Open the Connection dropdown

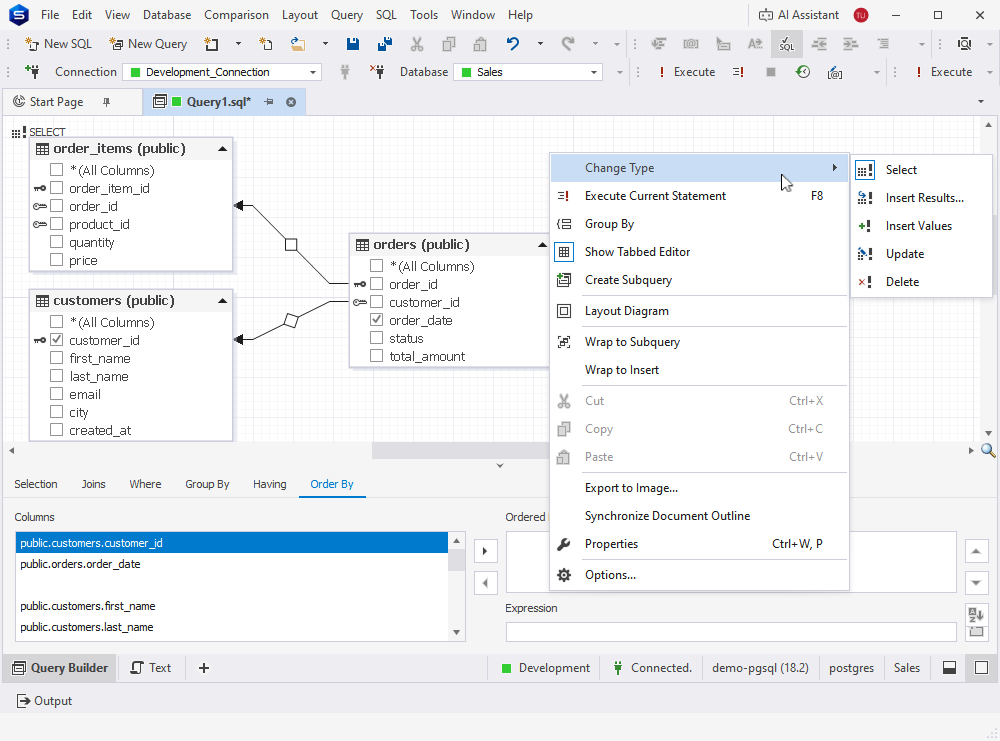312,72
